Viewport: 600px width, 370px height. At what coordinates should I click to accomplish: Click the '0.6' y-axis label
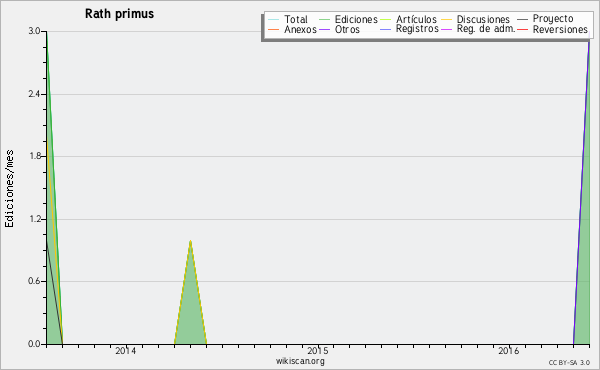click(34, 281)
